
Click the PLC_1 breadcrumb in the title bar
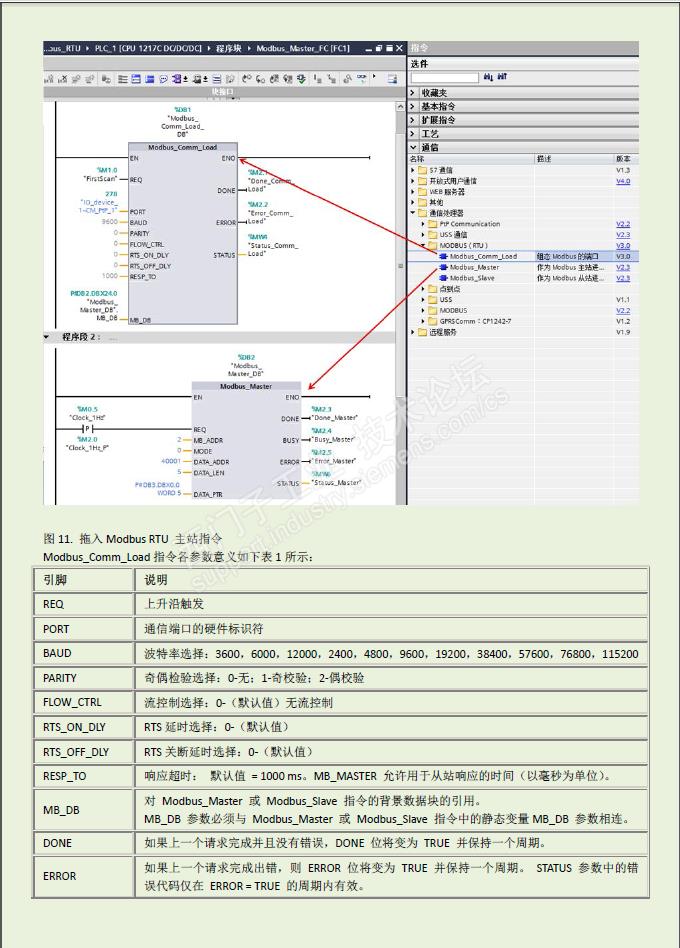tap(148, 48)
